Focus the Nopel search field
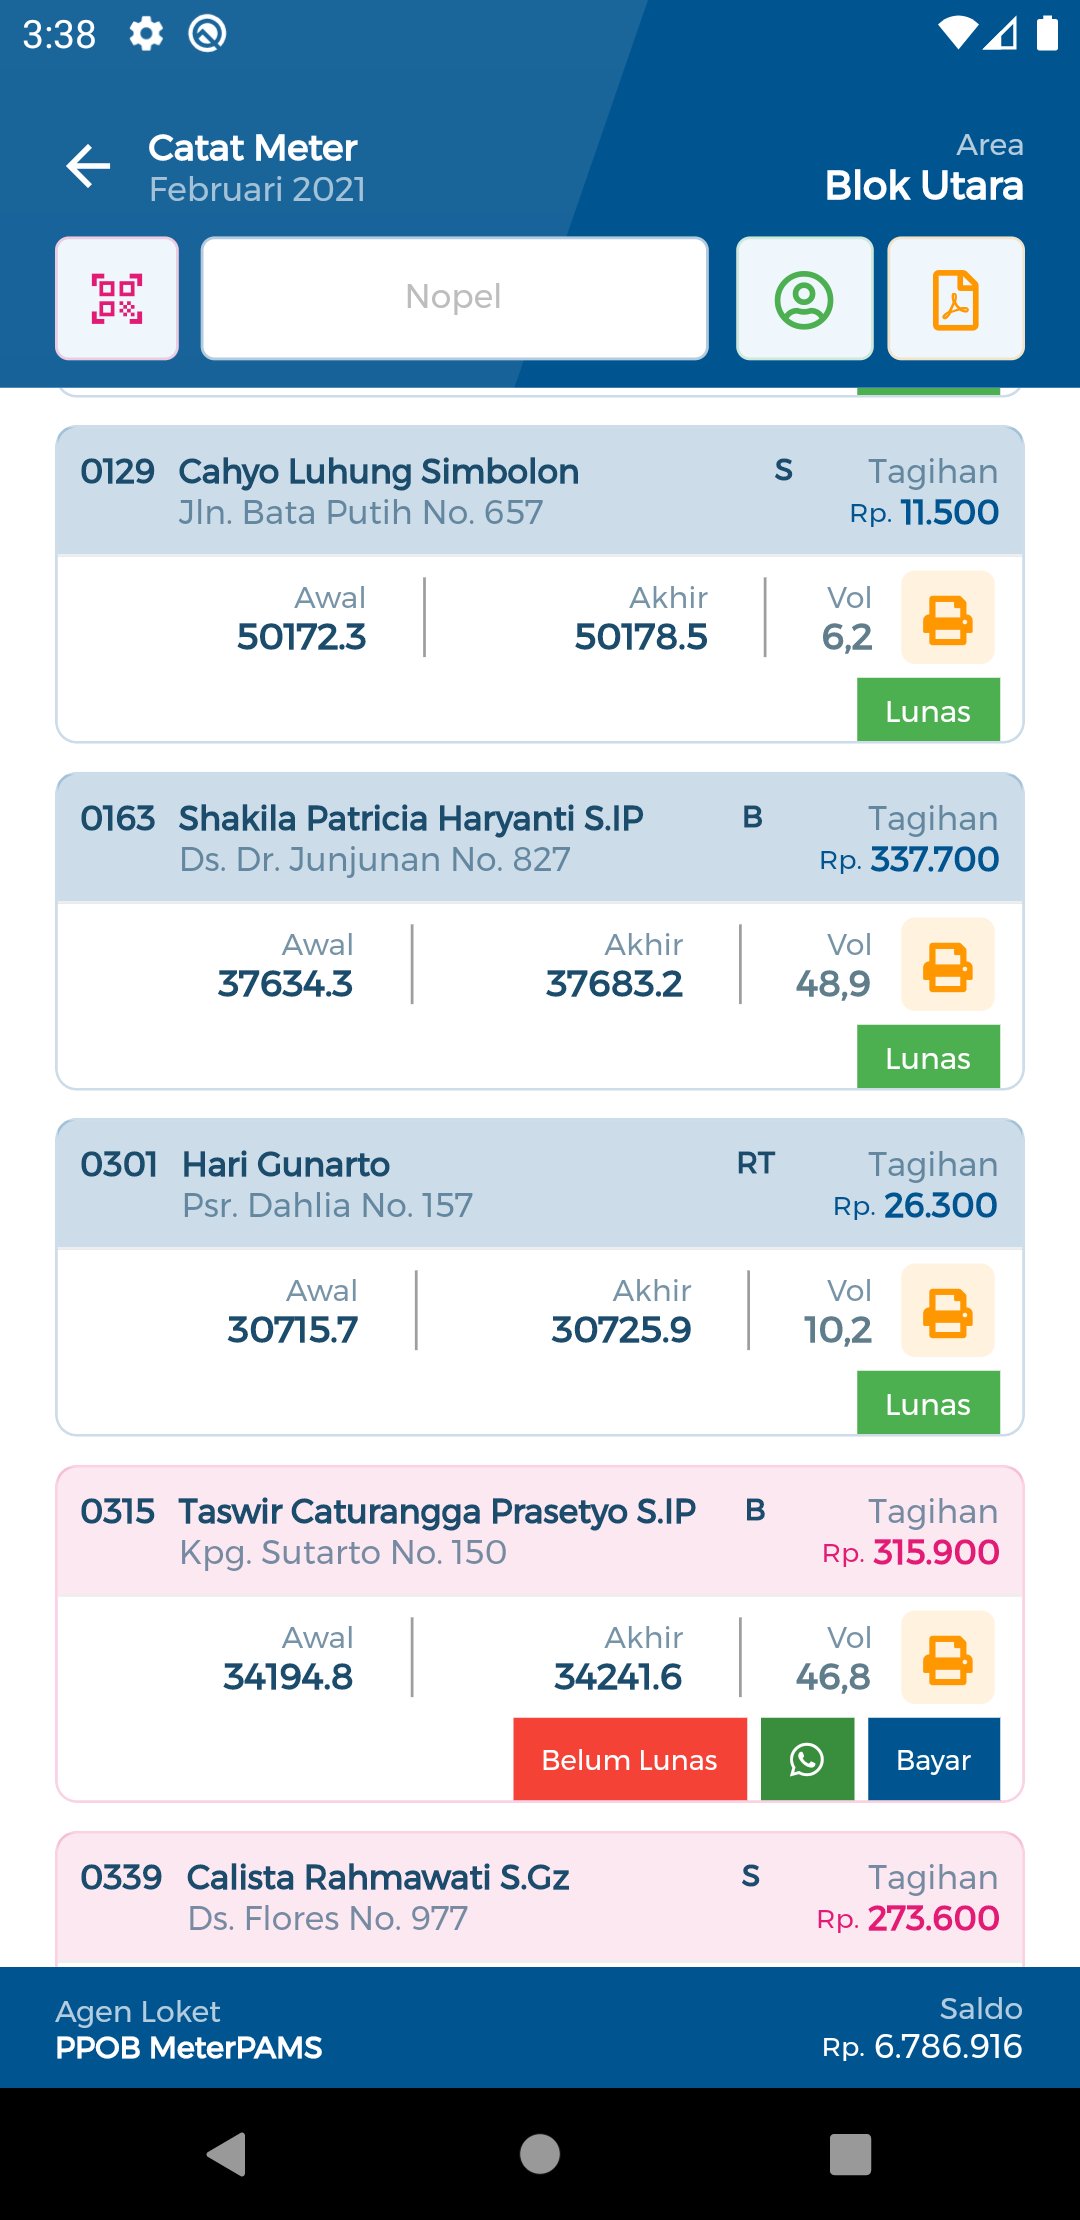 coord(454,298)
